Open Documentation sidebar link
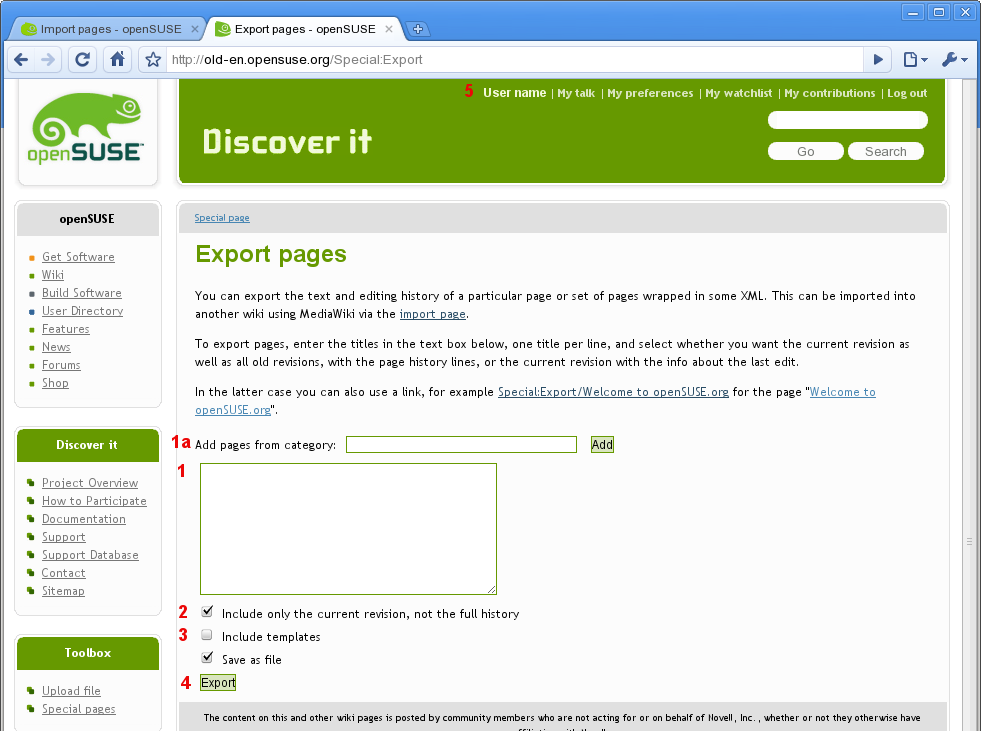 point(84,519)
